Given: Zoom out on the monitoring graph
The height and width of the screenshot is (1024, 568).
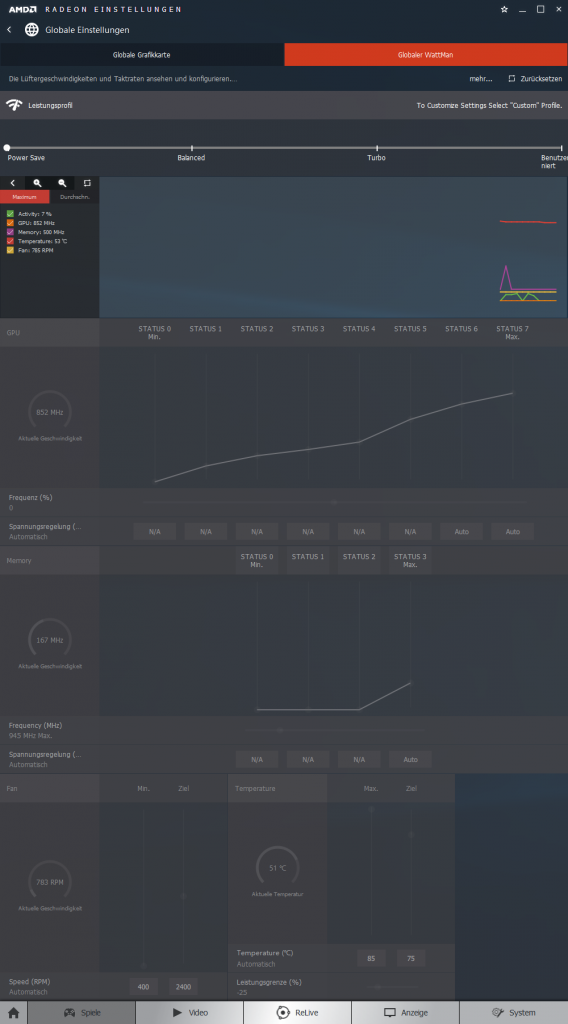Looking at the screenshot, I should click(62, 184).
